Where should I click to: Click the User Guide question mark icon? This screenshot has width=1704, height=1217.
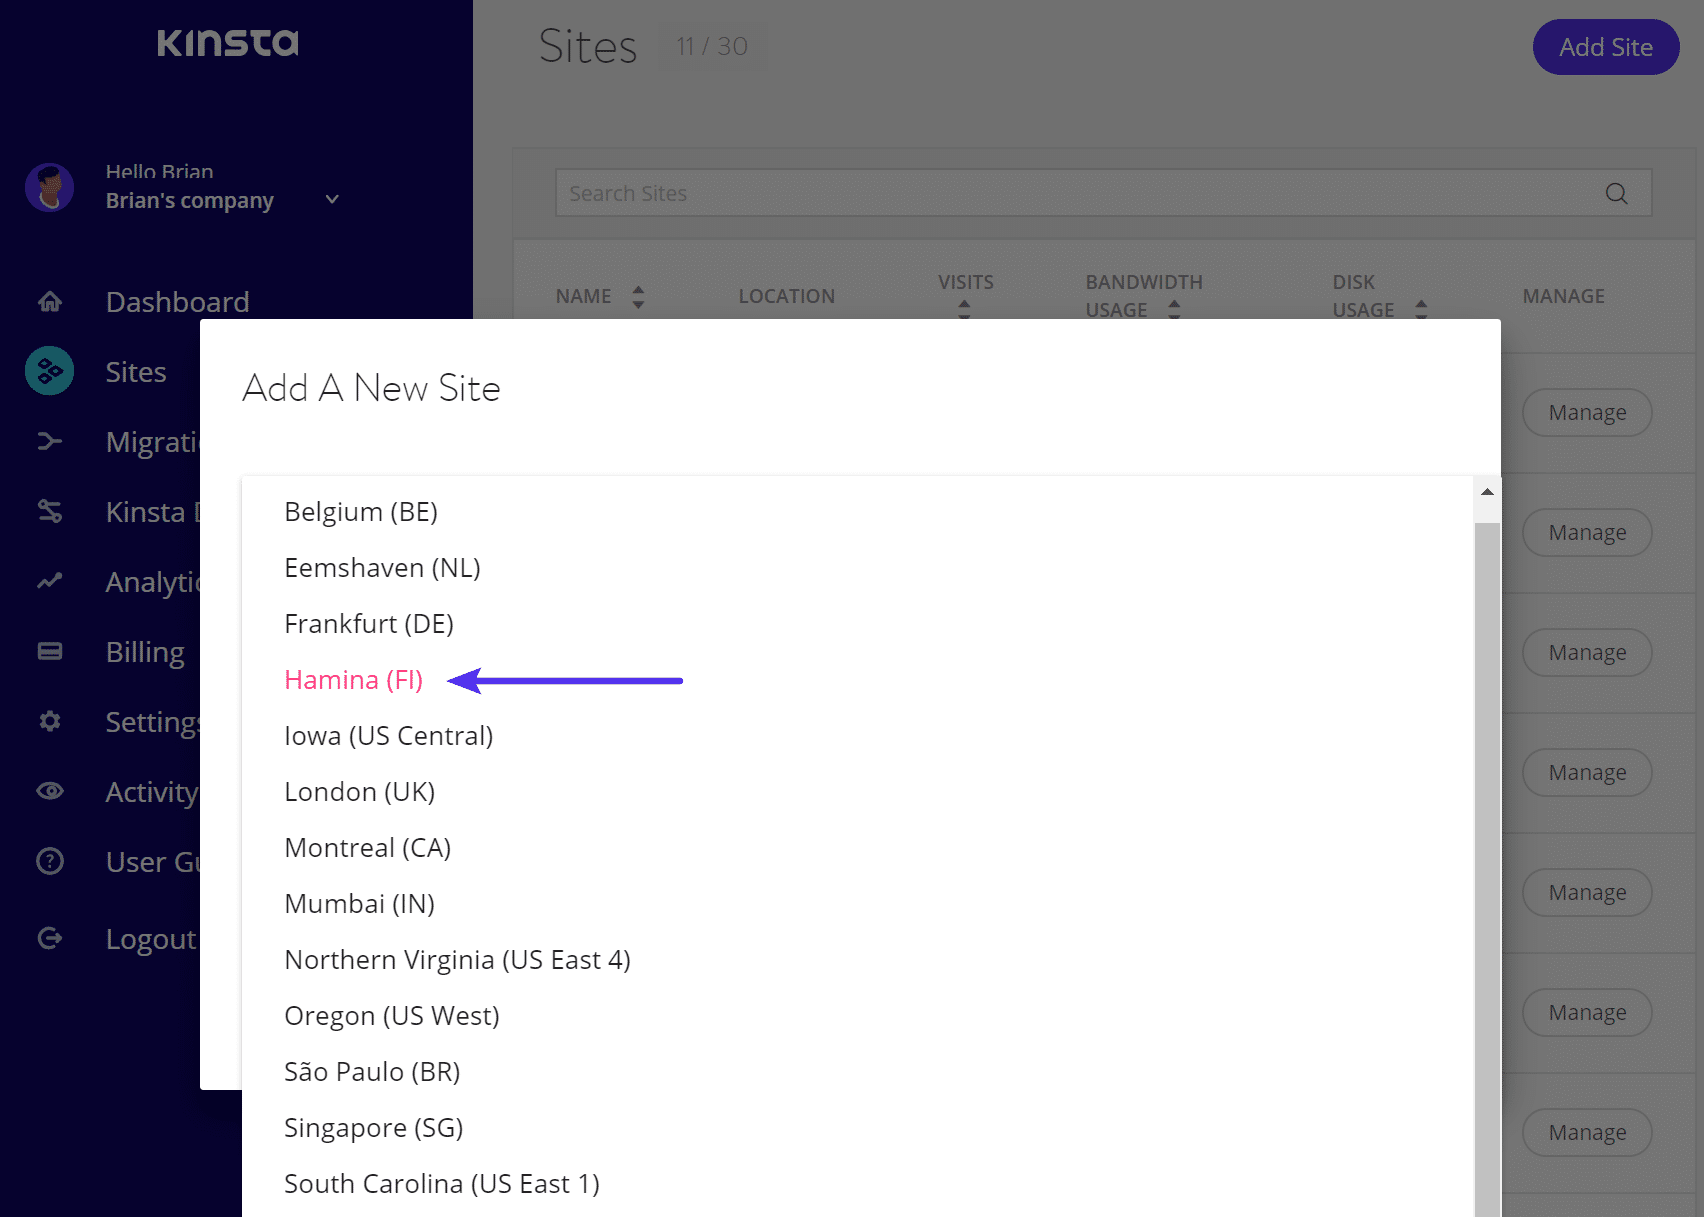pos(50,861)
